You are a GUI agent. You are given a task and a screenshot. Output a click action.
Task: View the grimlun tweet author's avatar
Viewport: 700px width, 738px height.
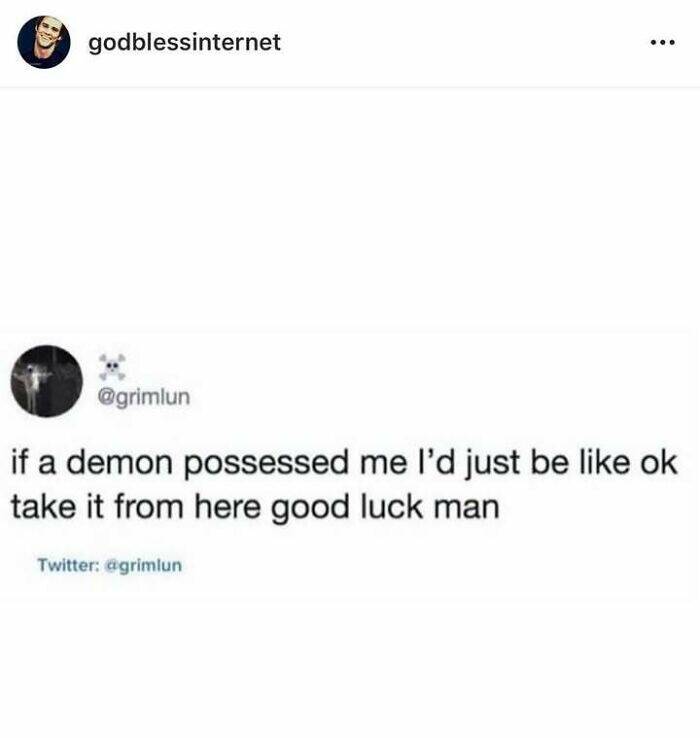point(47,381)
